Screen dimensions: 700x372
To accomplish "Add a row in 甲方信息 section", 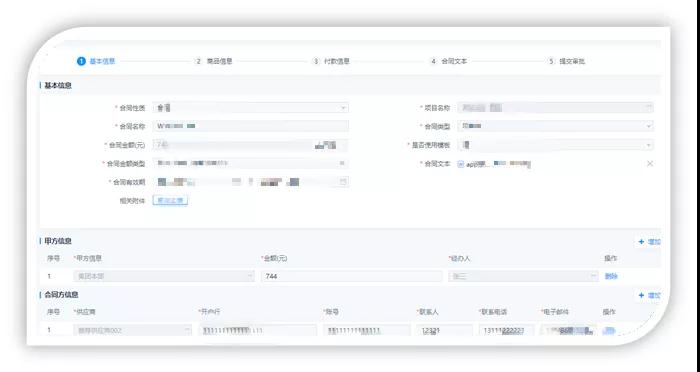I will [x=650, y=242].
